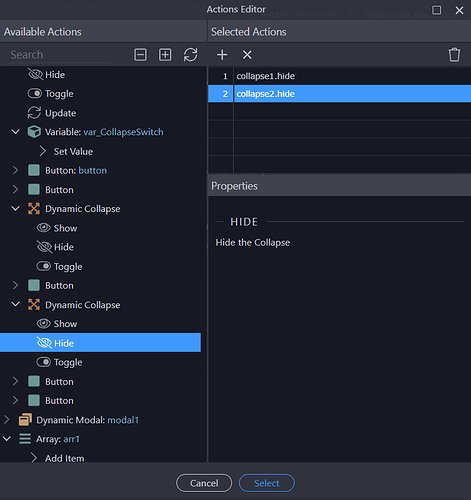471x500 pixels.
Task: Choose Set Value under the variable
Action: (73, 151)
